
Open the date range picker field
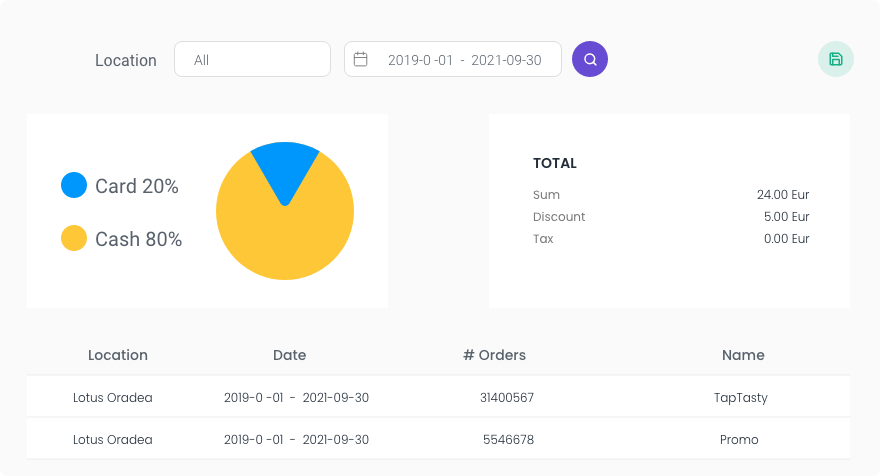click(x=453, y=59)
